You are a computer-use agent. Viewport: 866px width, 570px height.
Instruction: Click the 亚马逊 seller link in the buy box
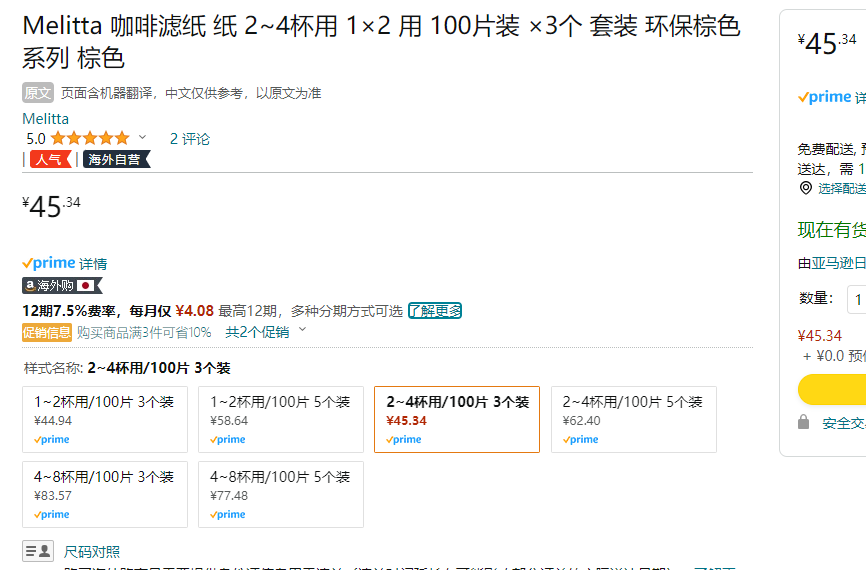pyautogui.click(x=838, y=263)
